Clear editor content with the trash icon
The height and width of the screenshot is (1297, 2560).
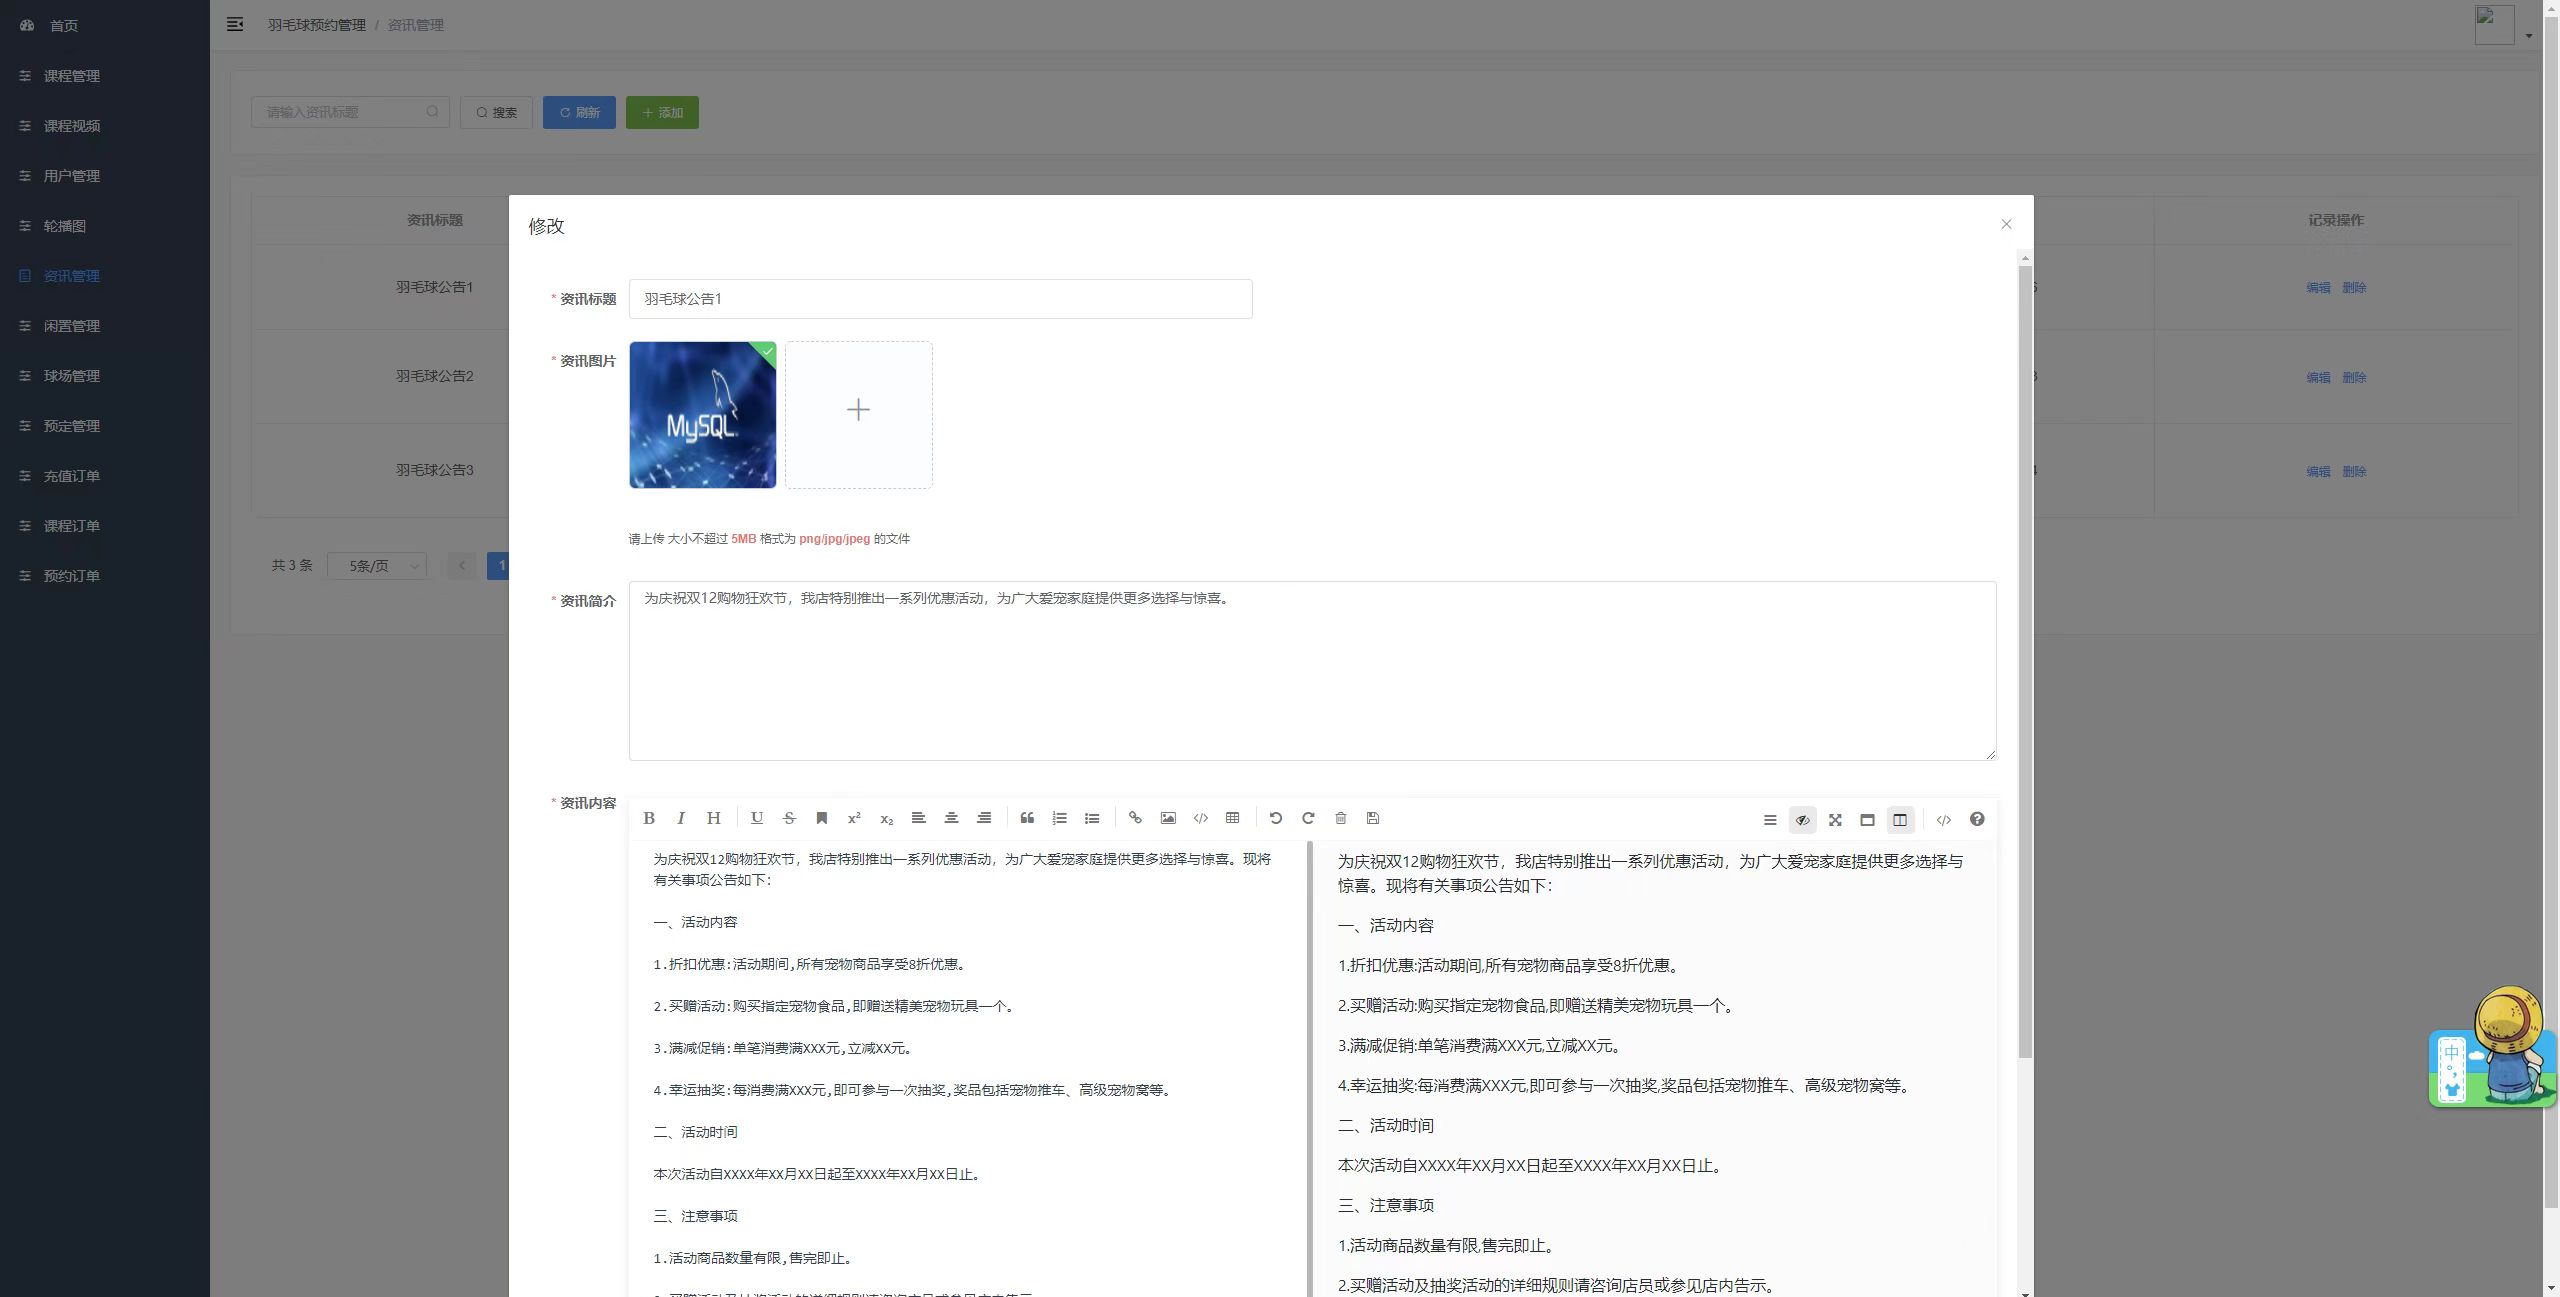tap(1341, 818)
